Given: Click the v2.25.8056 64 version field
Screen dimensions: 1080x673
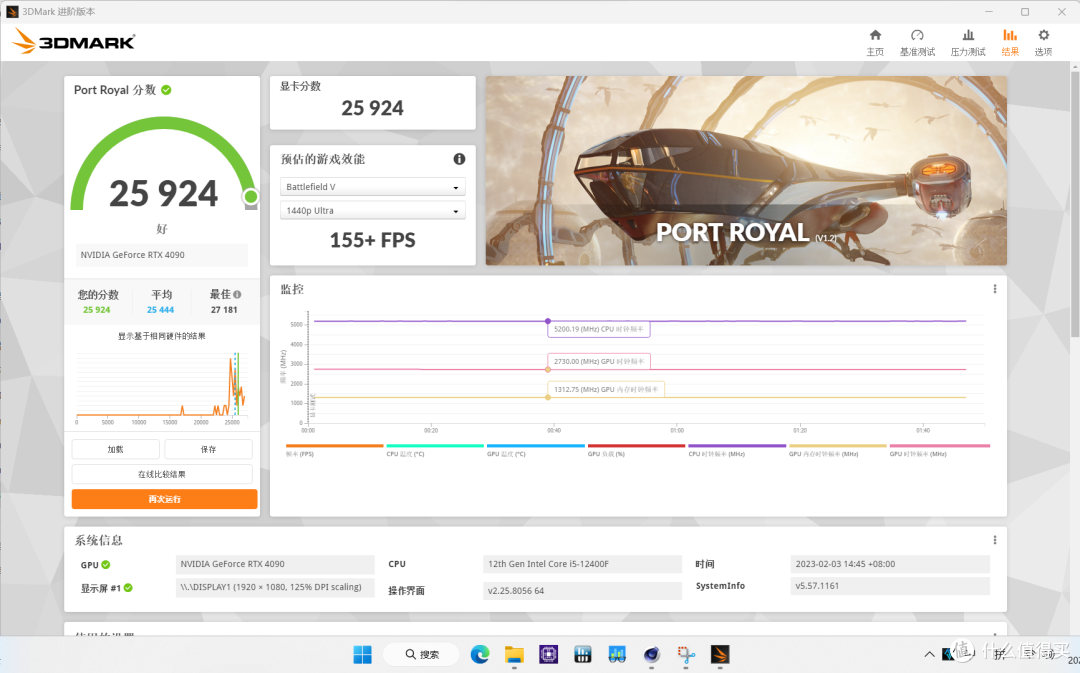Looking at the screenshot, I should pyautogui.click(x=582, y=590).
